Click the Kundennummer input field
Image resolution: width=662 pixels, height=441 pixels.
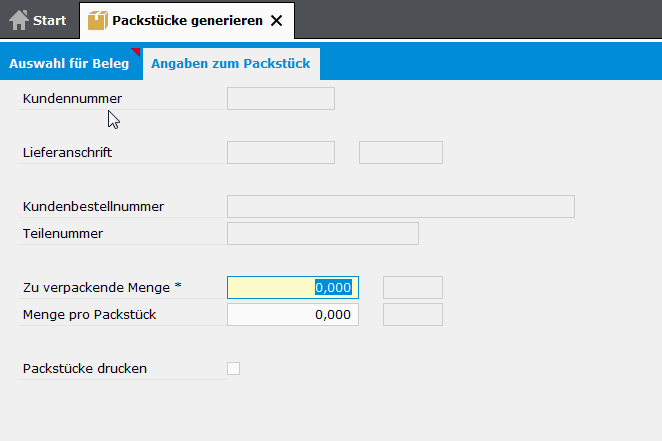[281, 98]
